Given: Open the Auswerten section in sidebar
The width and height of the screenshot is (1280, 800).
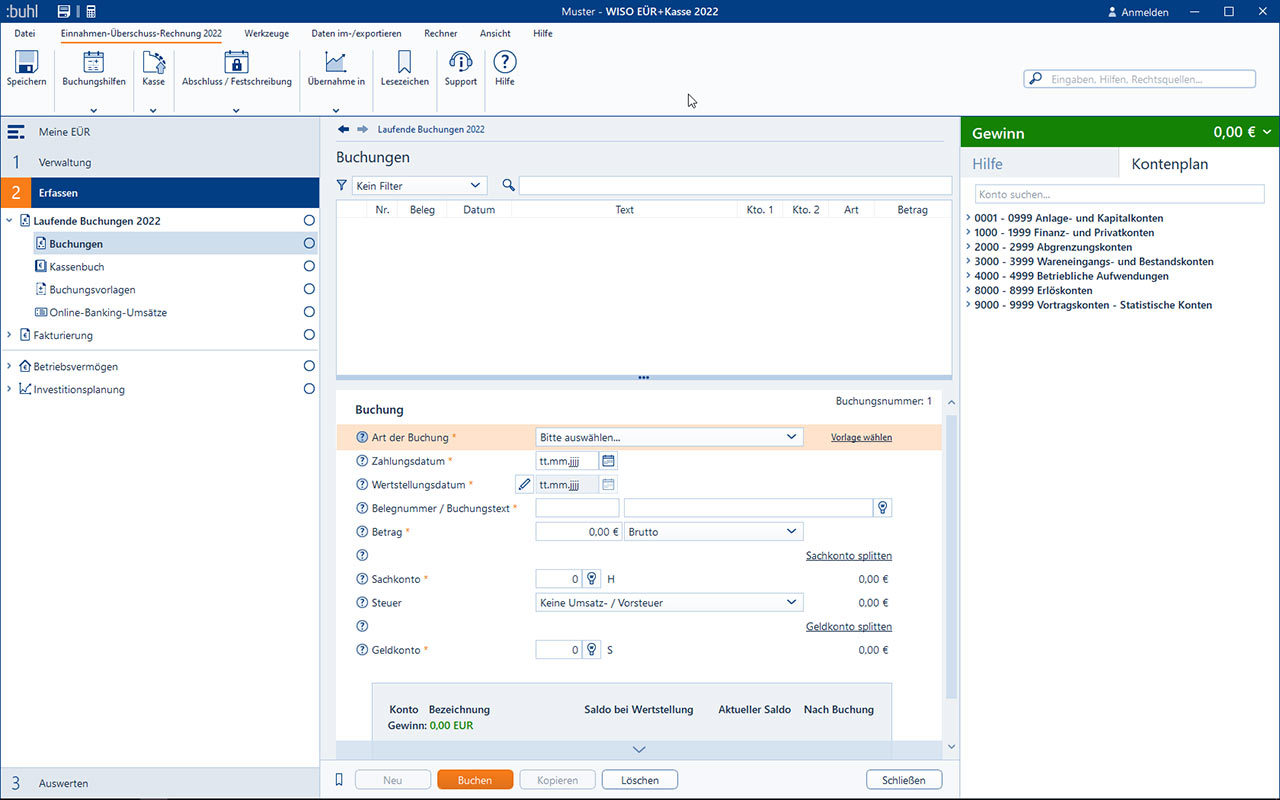Looking at the screenshot, I should tap(160, 783).
